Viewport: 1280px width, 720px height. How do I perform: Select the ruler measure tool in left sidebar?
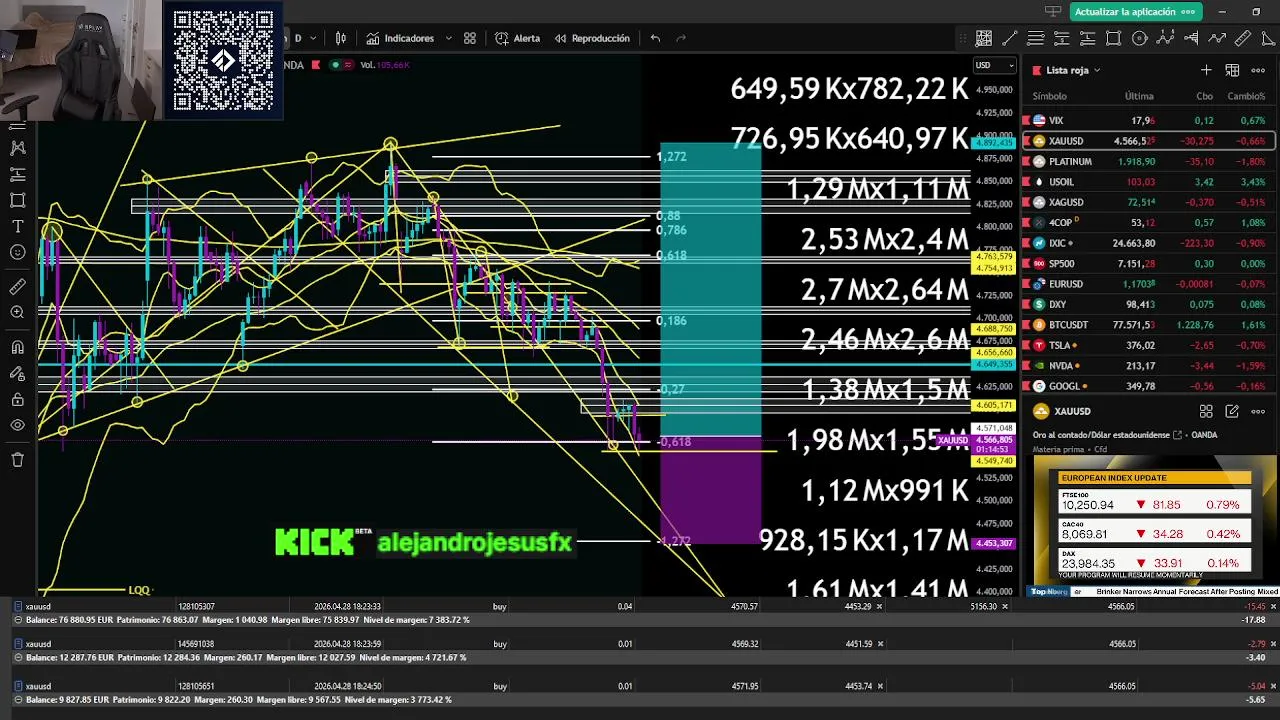pyautogui.click(x=17, y=287)
